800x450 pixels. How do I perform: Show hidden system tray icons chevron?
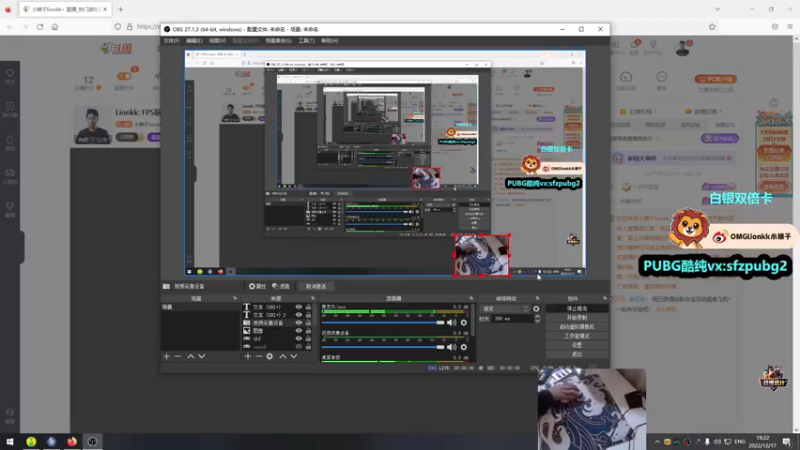(x=657, y=442)
